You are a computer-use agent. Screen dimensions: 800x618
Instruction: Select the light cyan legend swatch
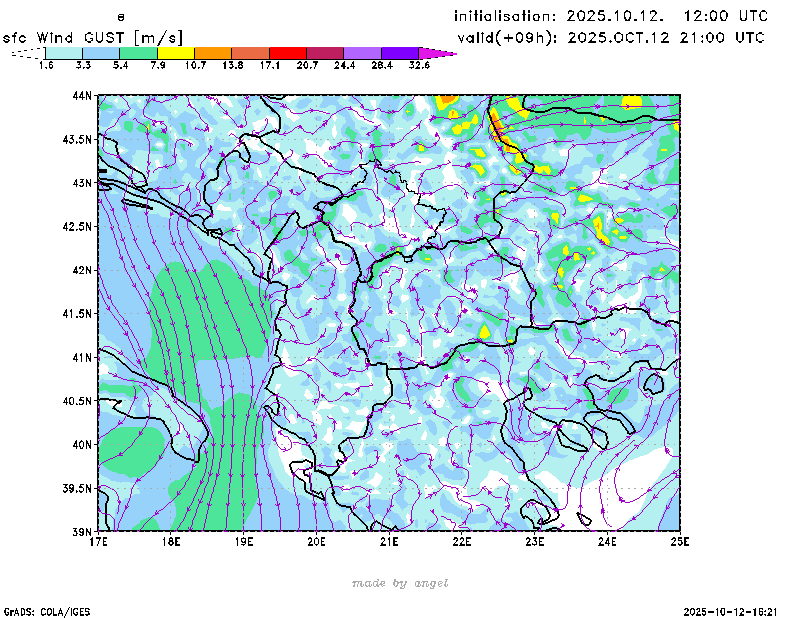coord(64,52)
